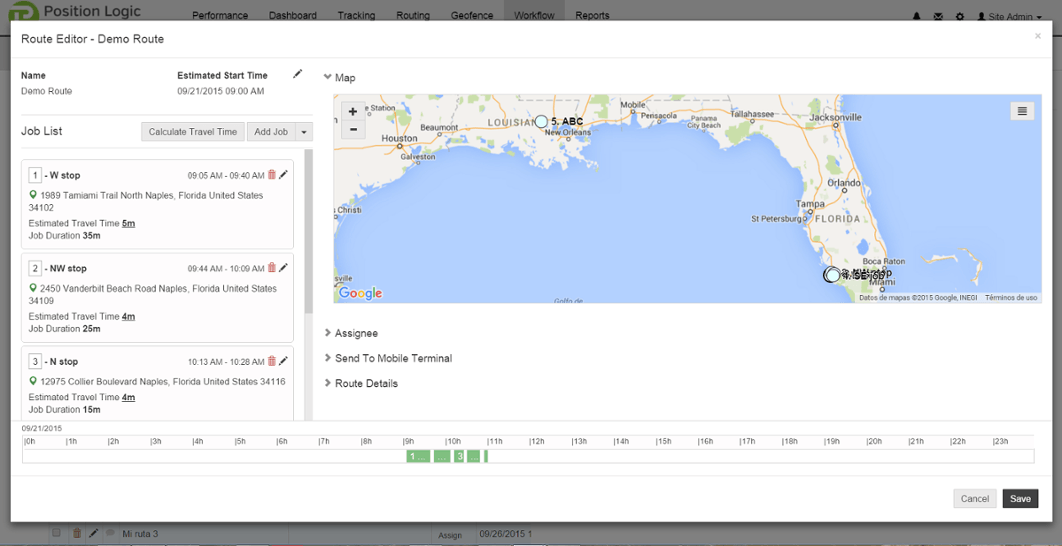Click the location pin of 1989 Tamiami Trail
1062x546 pixels.
33,195
